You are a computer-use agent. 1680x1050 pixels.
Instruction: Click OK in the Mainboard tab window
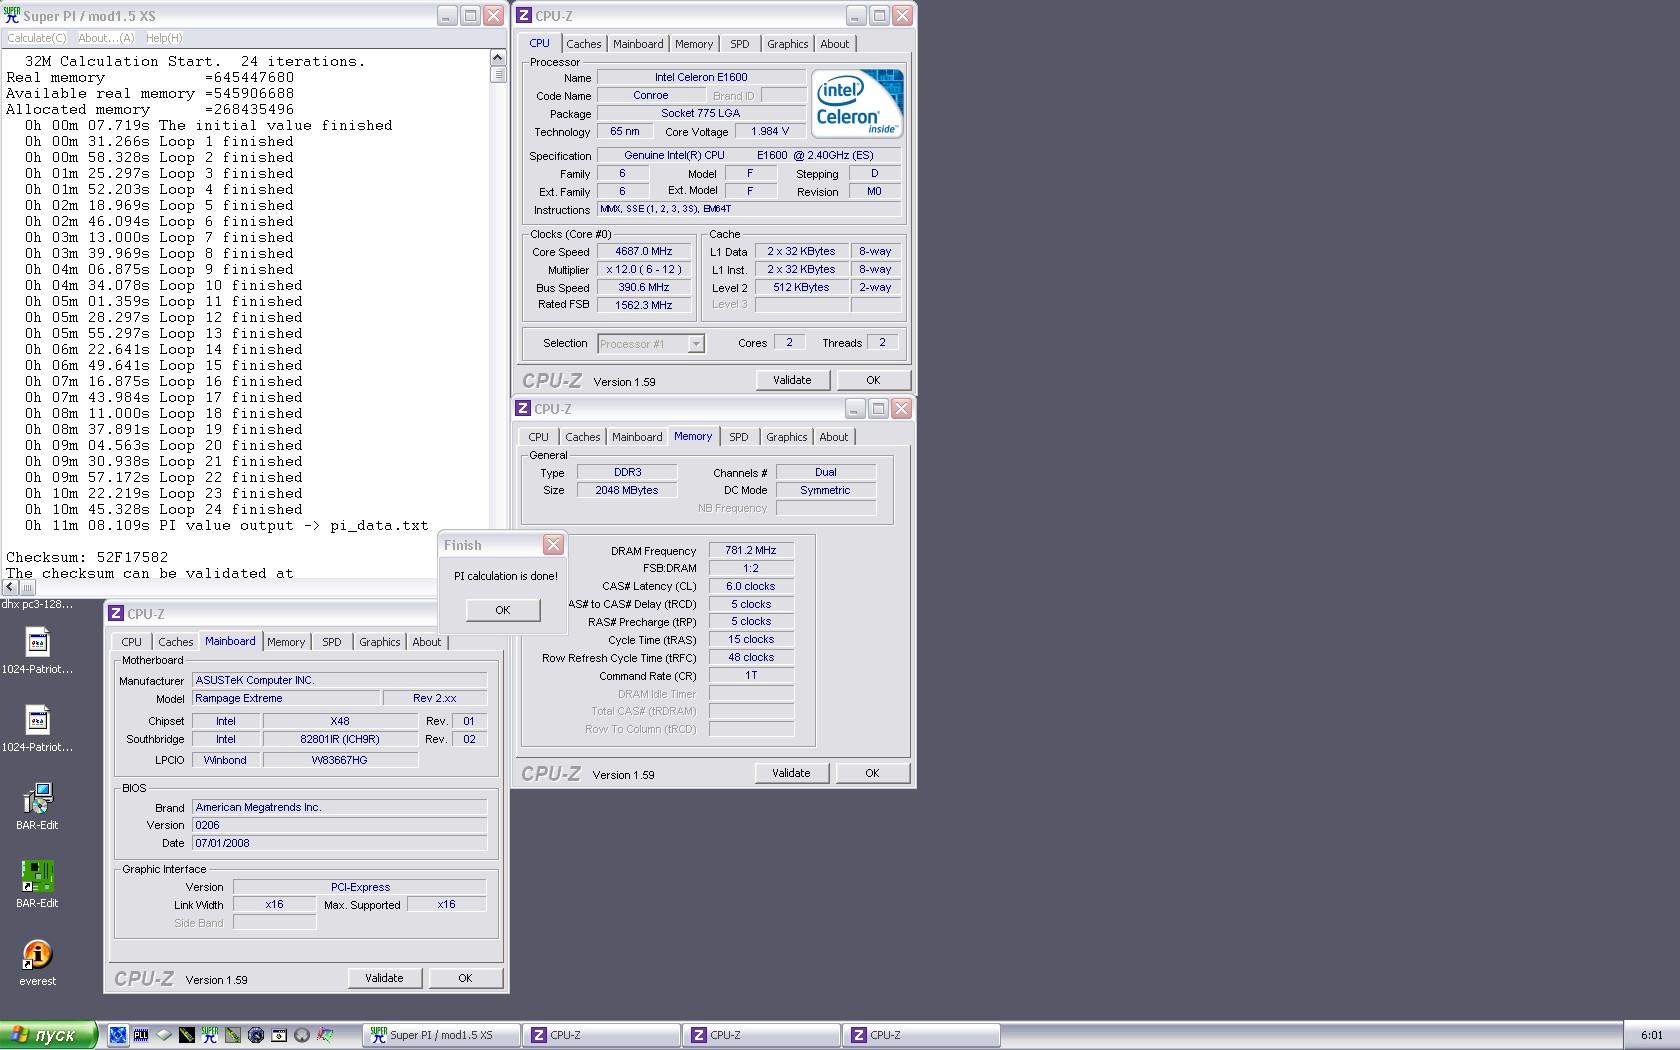[465, 978]
